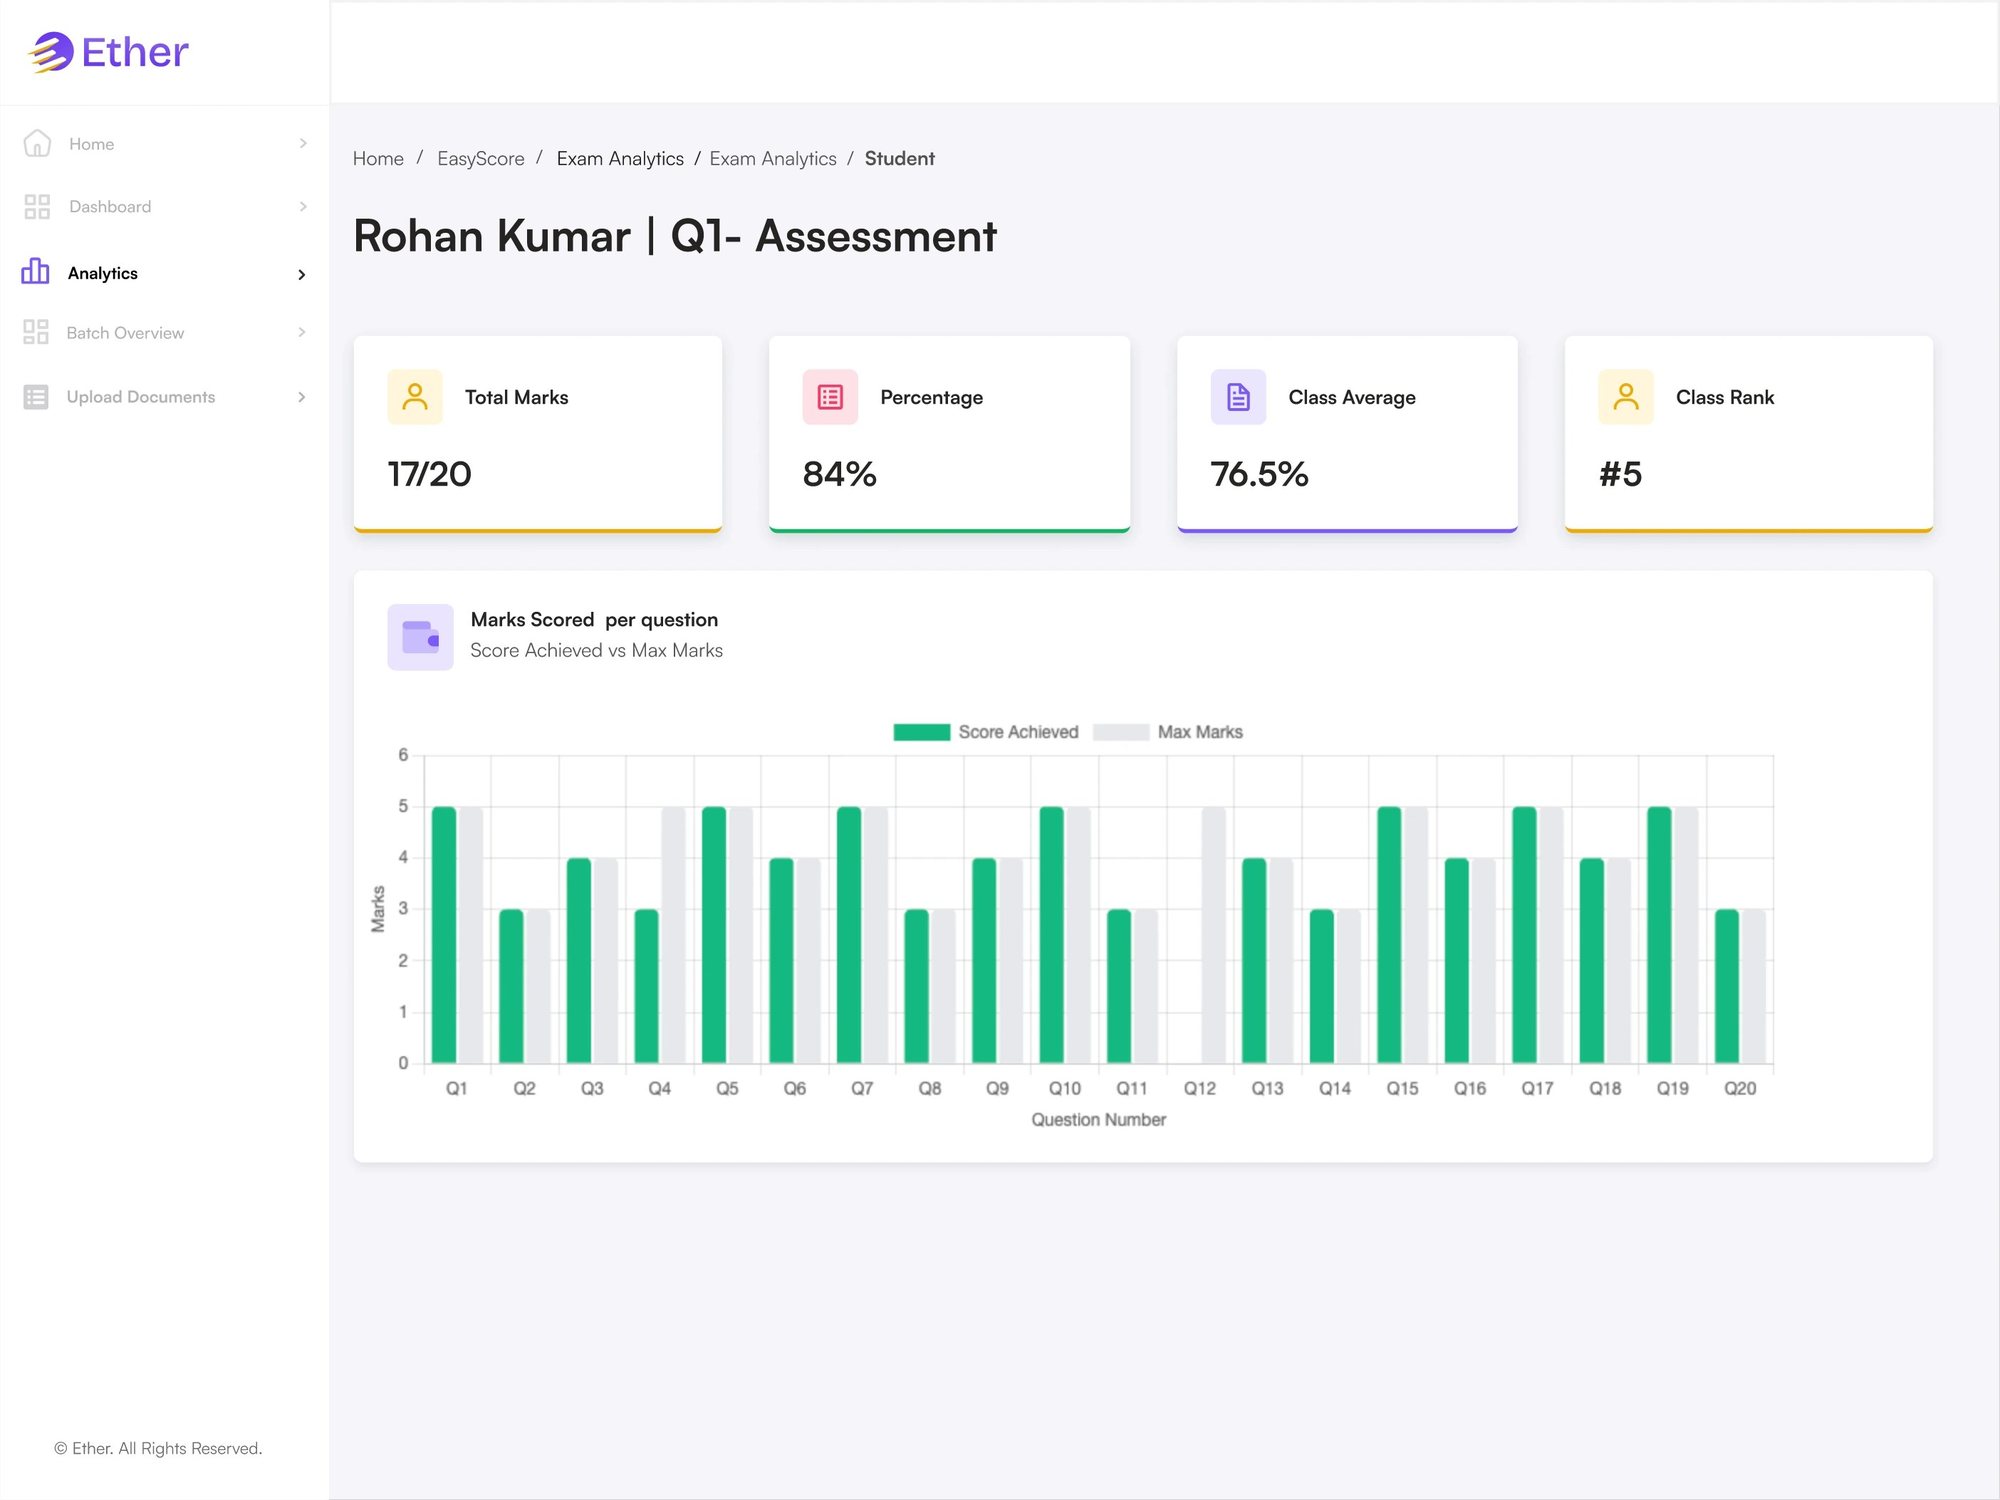Click the Ether All Rights Reserved footer
The image size is (2000, 1500).
click(158, 1448)
